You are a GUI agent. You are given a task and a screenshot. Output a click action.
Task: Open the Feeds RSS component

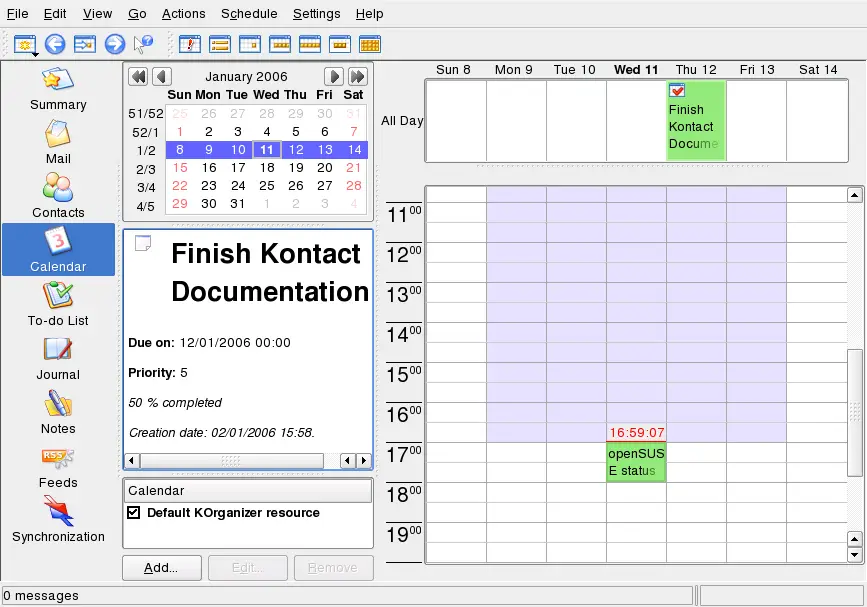[58, 466]
